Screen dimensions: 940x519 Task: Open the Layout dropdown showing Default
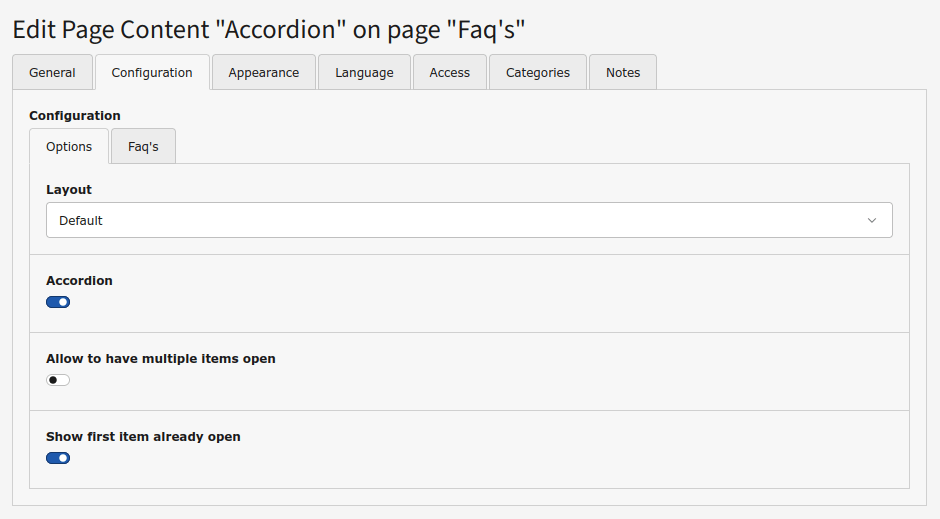tap(469, 220)
